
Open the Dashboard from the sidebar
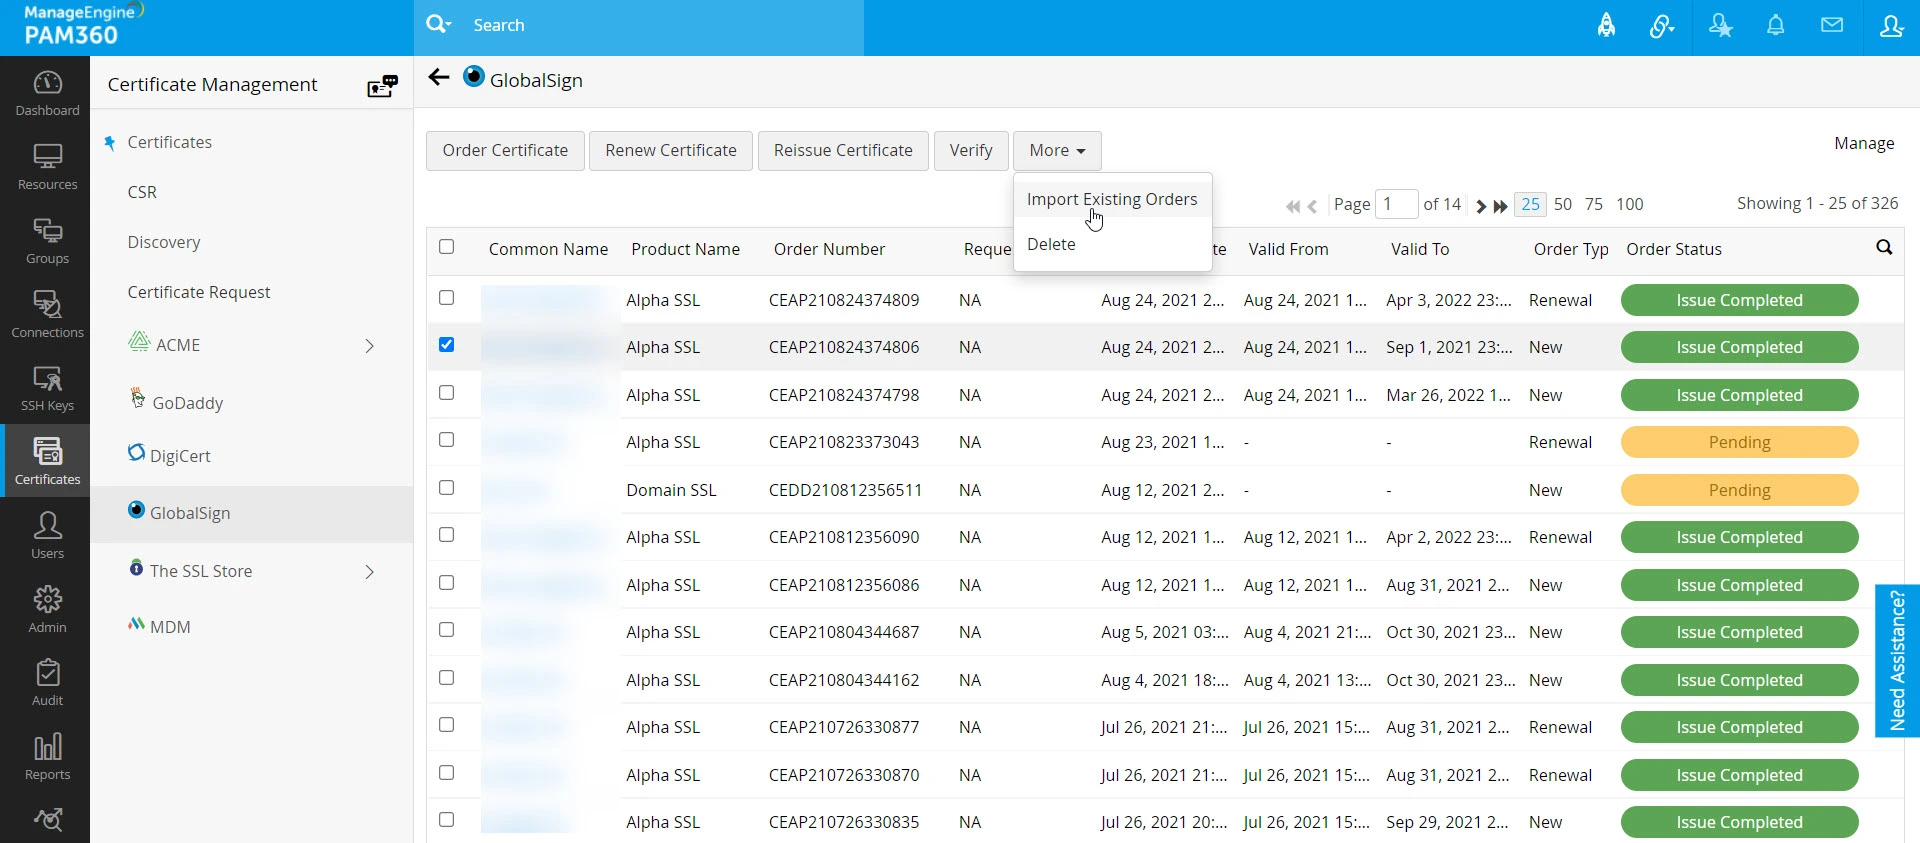47,93
